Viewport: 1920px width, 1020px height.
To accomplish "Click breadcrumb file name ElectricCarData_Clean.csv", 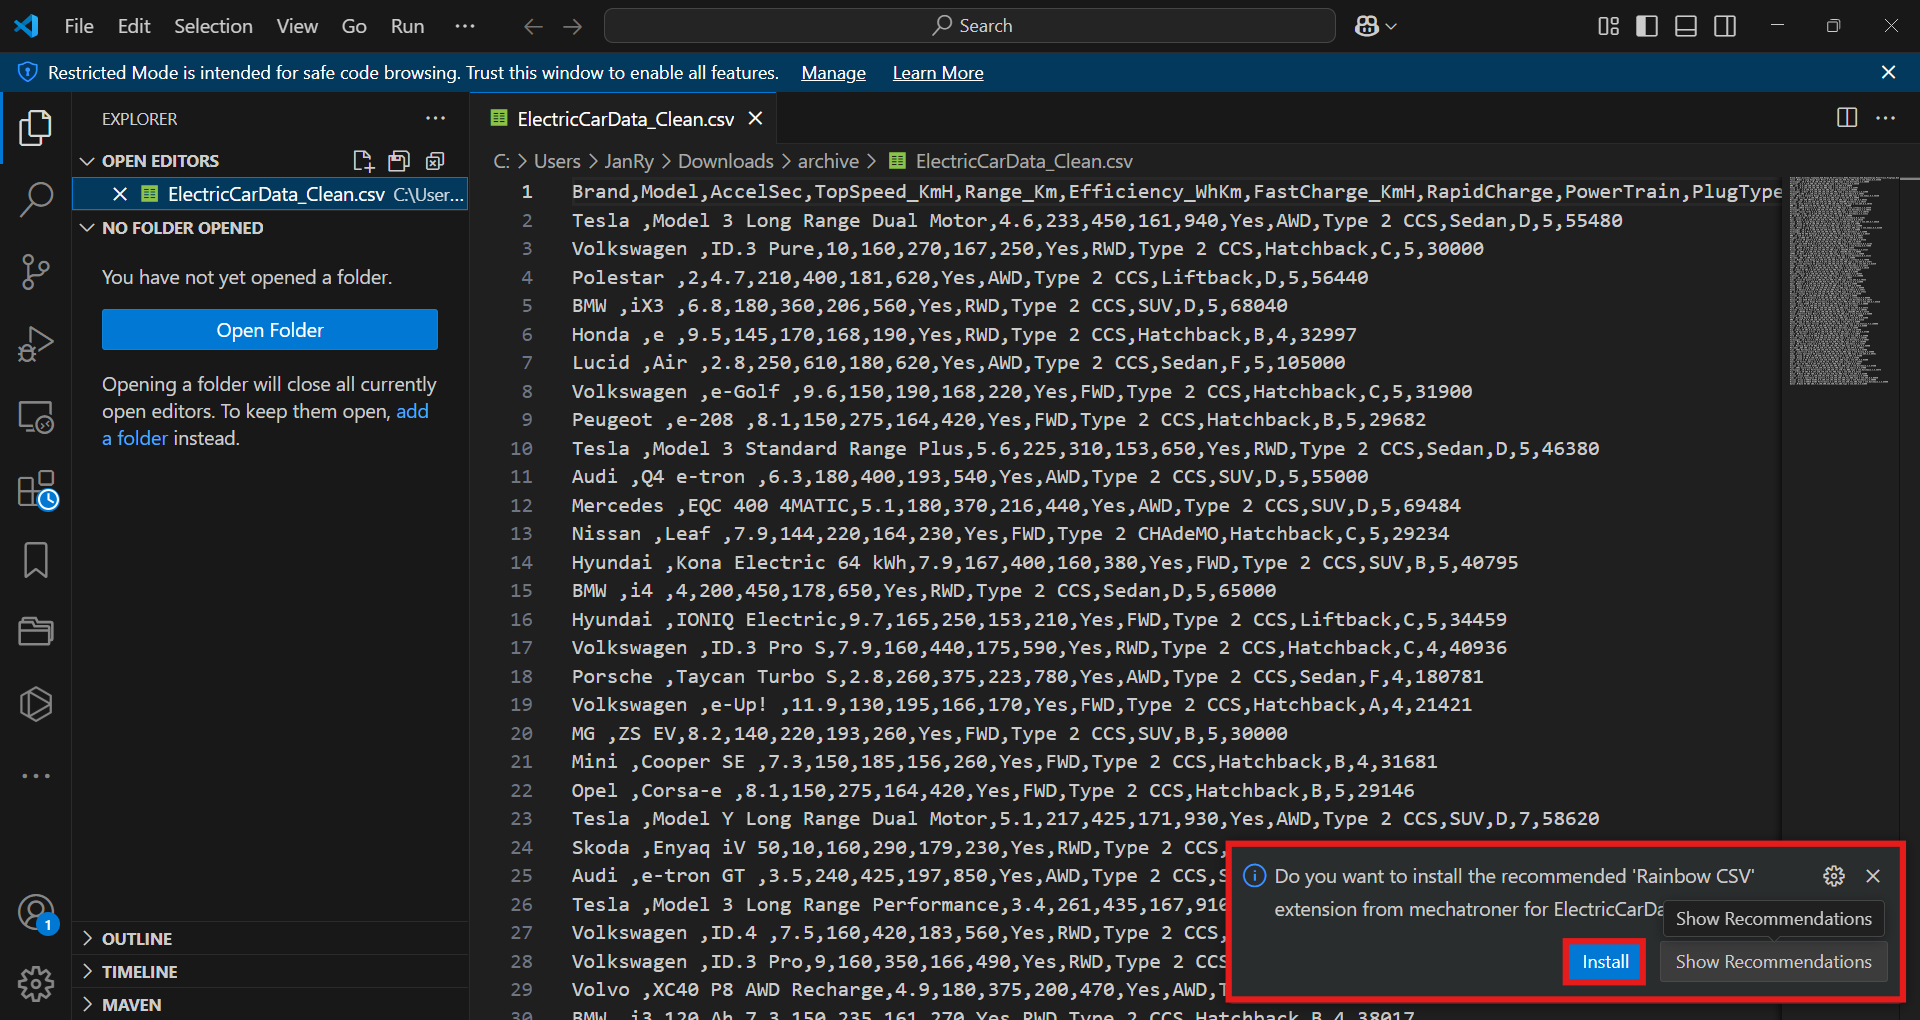I will (1024, 161).
